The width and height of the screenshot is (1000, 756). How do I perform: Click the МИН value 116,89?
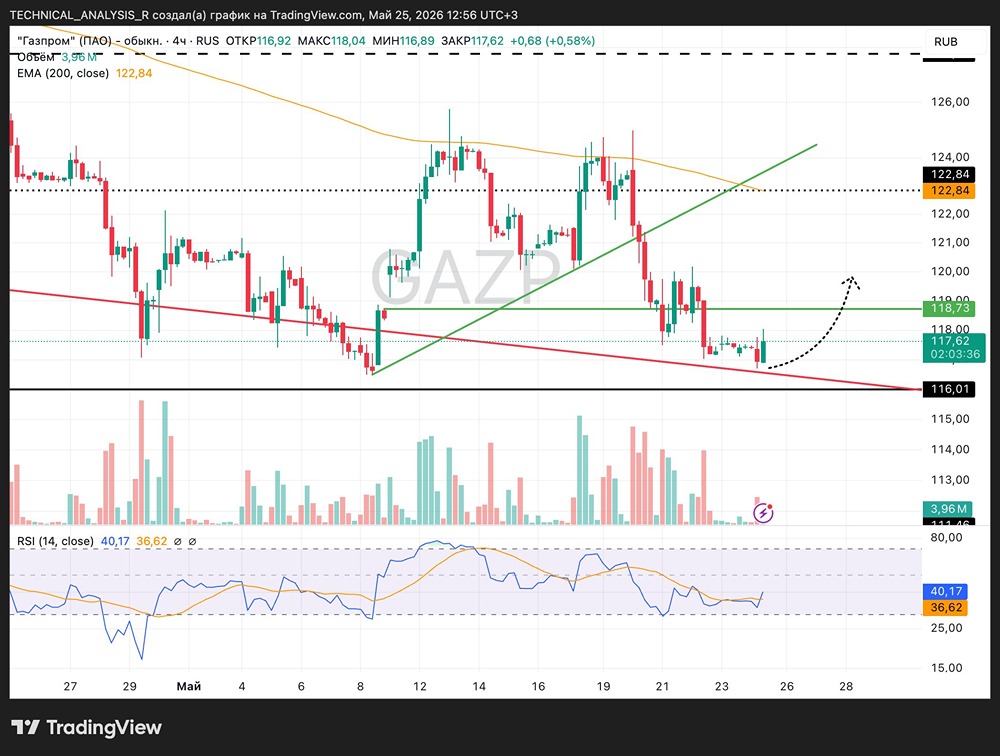click(417, 41)
